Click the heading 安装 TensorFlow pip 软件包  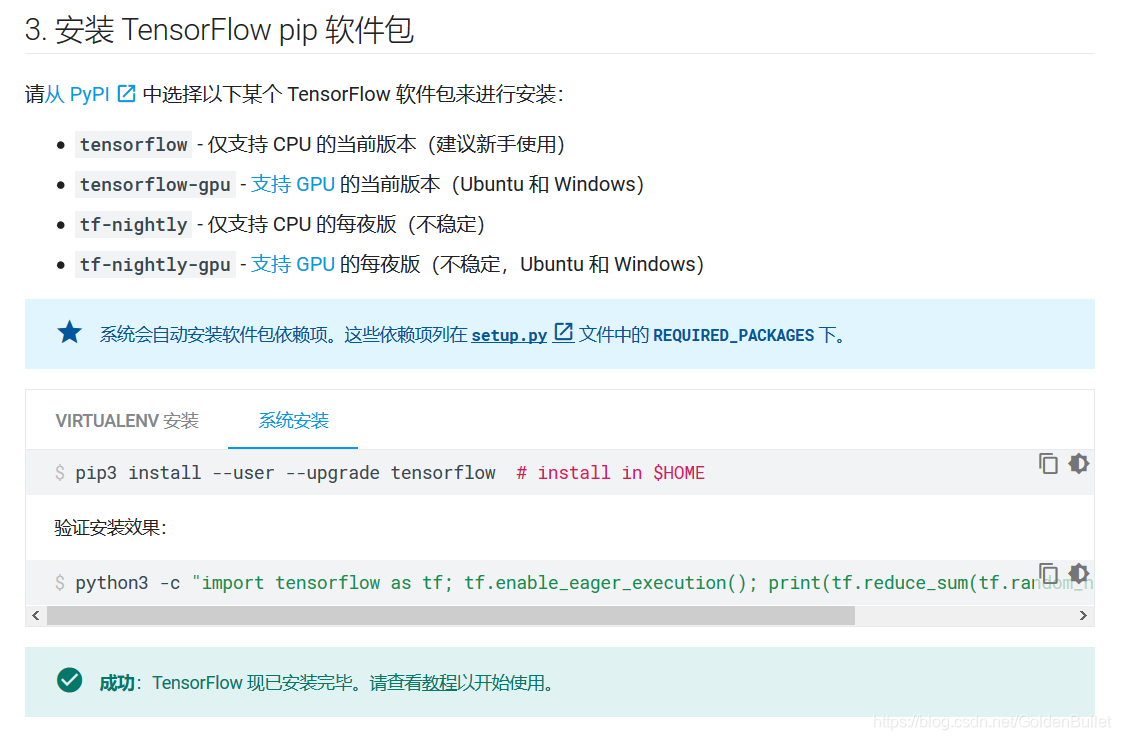click(x=219, y=30)
